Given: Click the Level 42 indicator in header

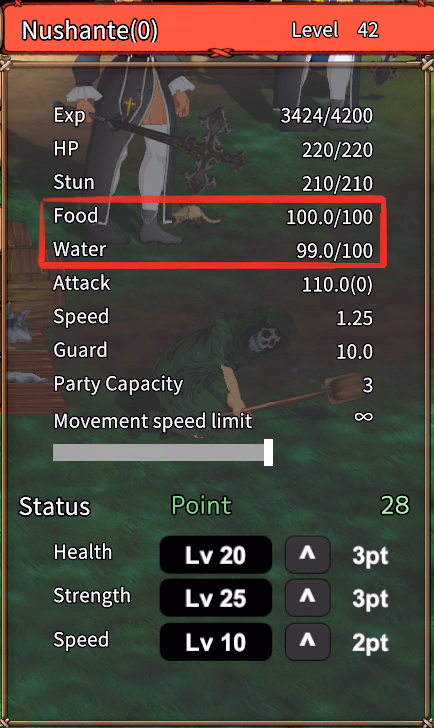Looking at the screenshot, I should [335, 30].
